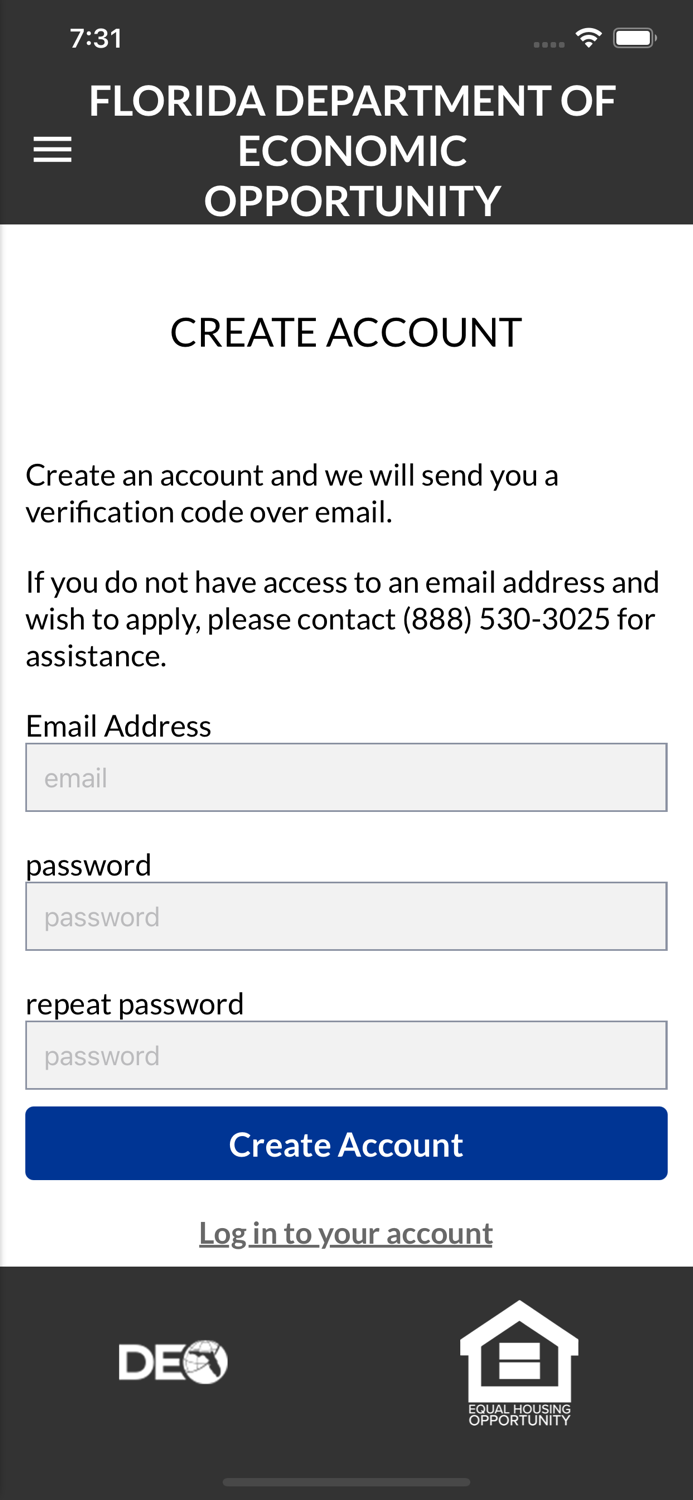This screenshot has width=693, height=1500.
Task: Tap the CREATE ACCOUNT page heading
Action: pyautogui.click(x=346, y=332)
